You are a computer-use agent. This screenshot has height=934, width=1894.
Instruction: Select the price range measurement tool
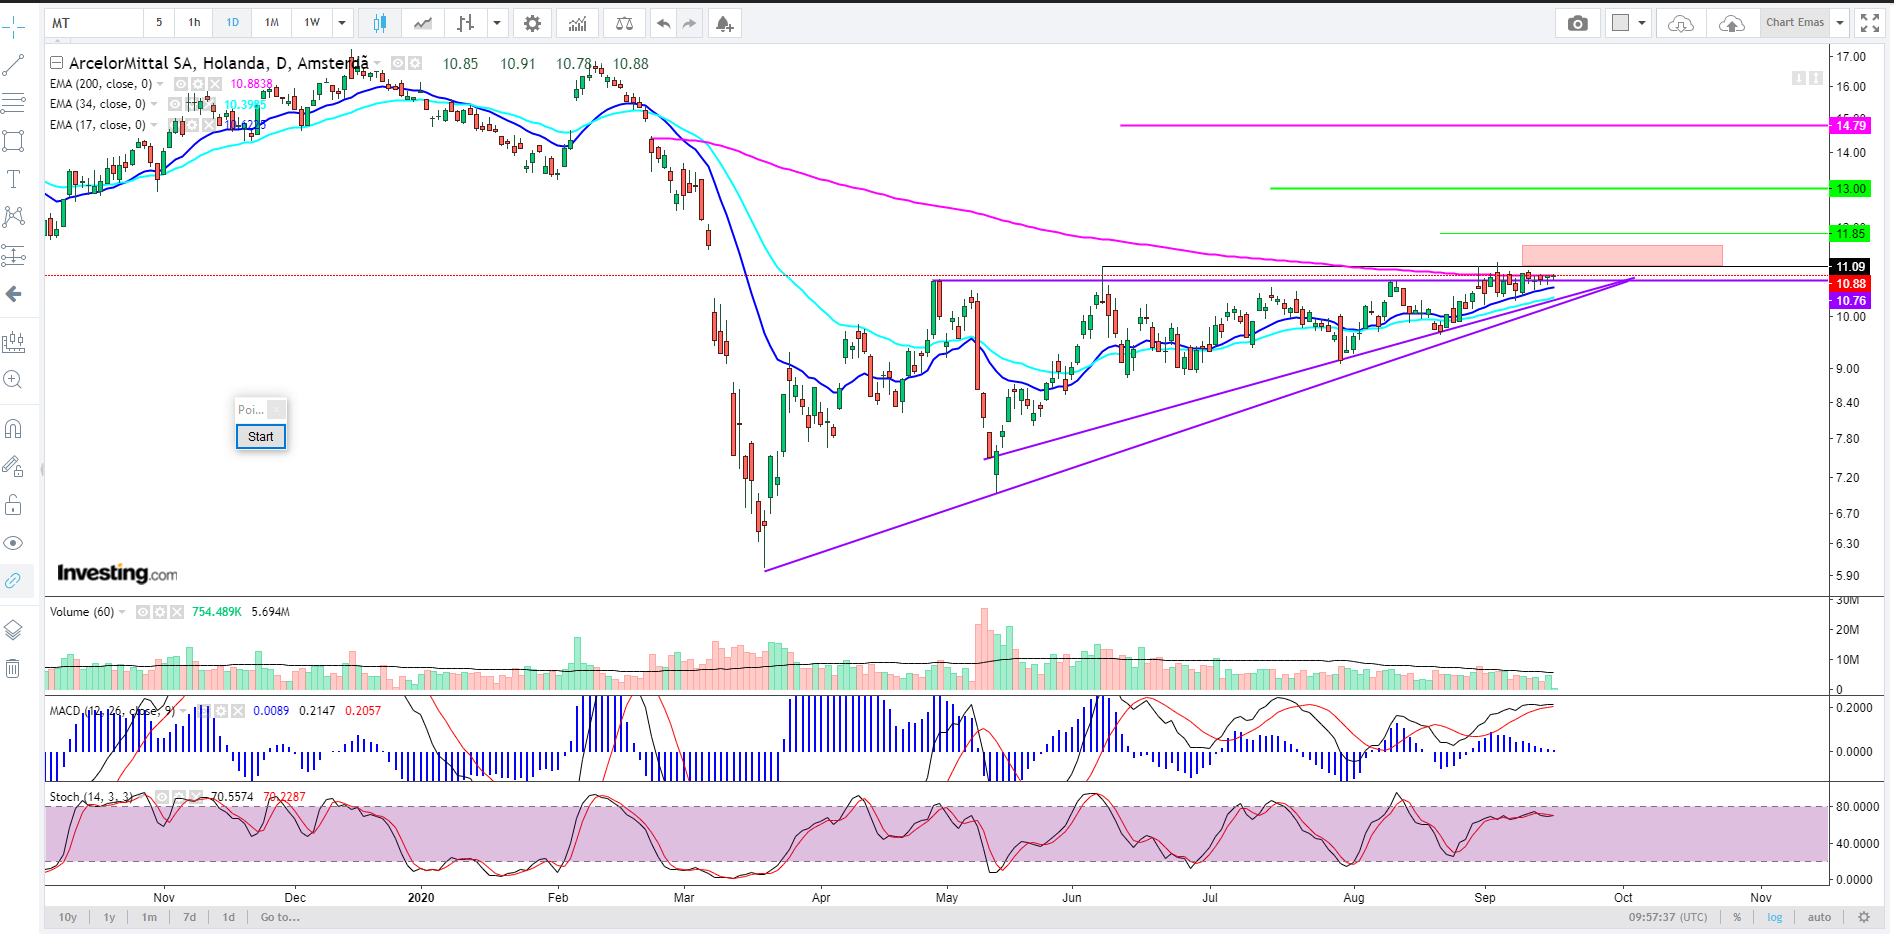[14, 256]
